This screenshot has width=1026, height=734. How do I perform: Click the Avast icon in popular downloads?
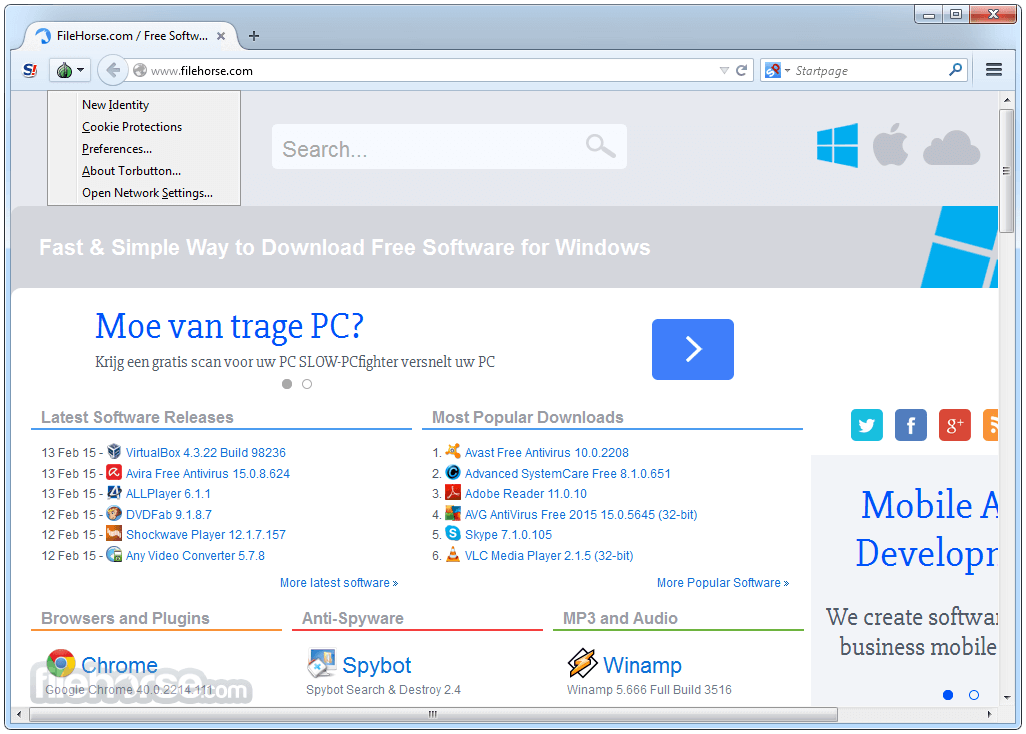coord(453,451)
